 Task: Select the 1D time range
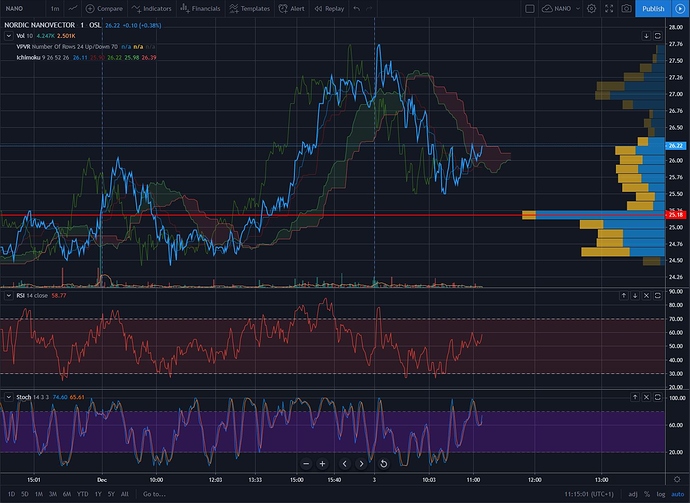tap(11, 494)
